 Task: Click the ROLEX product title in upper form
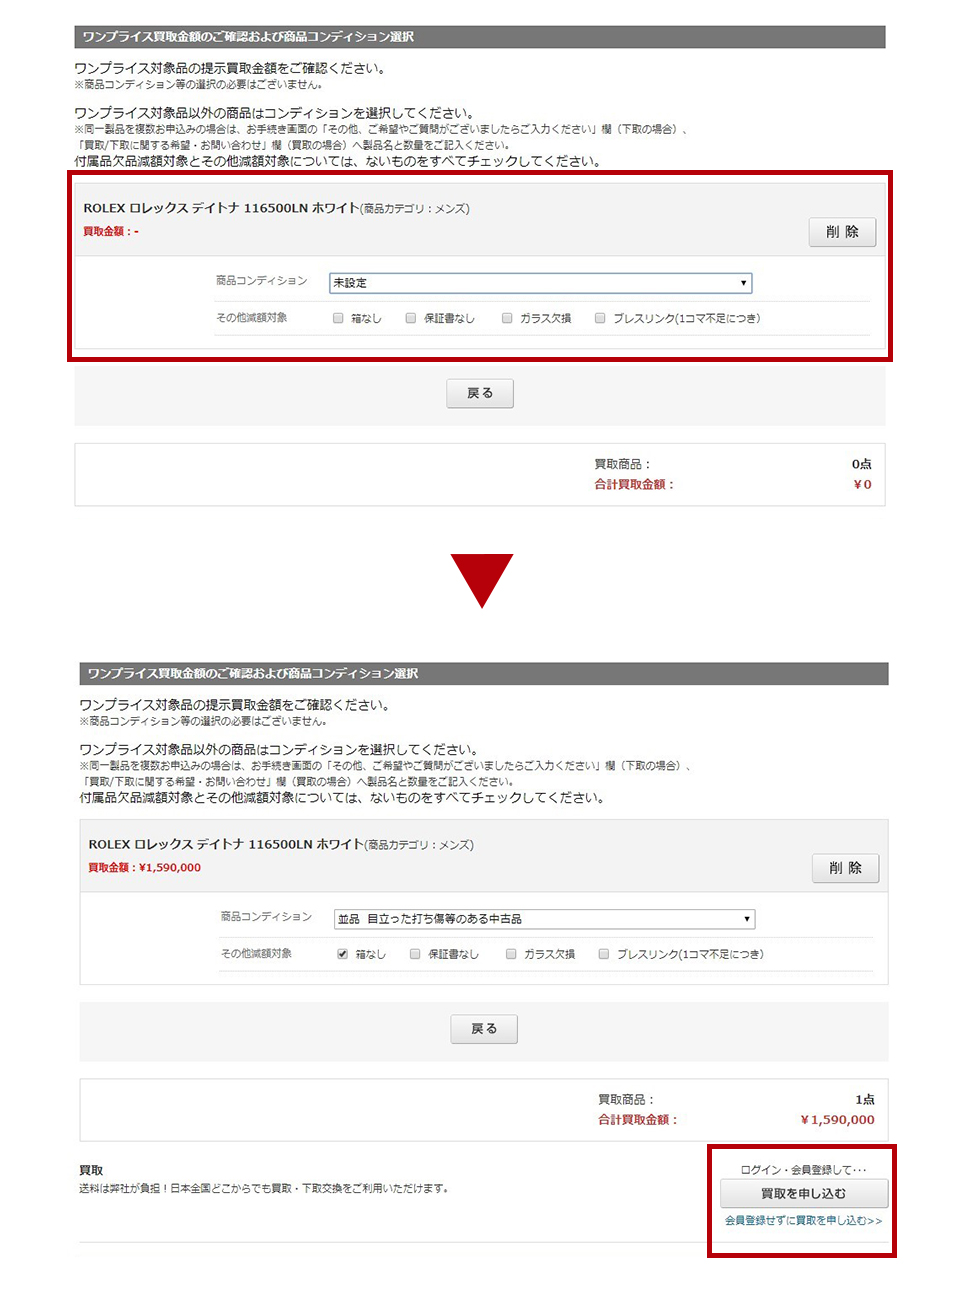pos(221,208)
